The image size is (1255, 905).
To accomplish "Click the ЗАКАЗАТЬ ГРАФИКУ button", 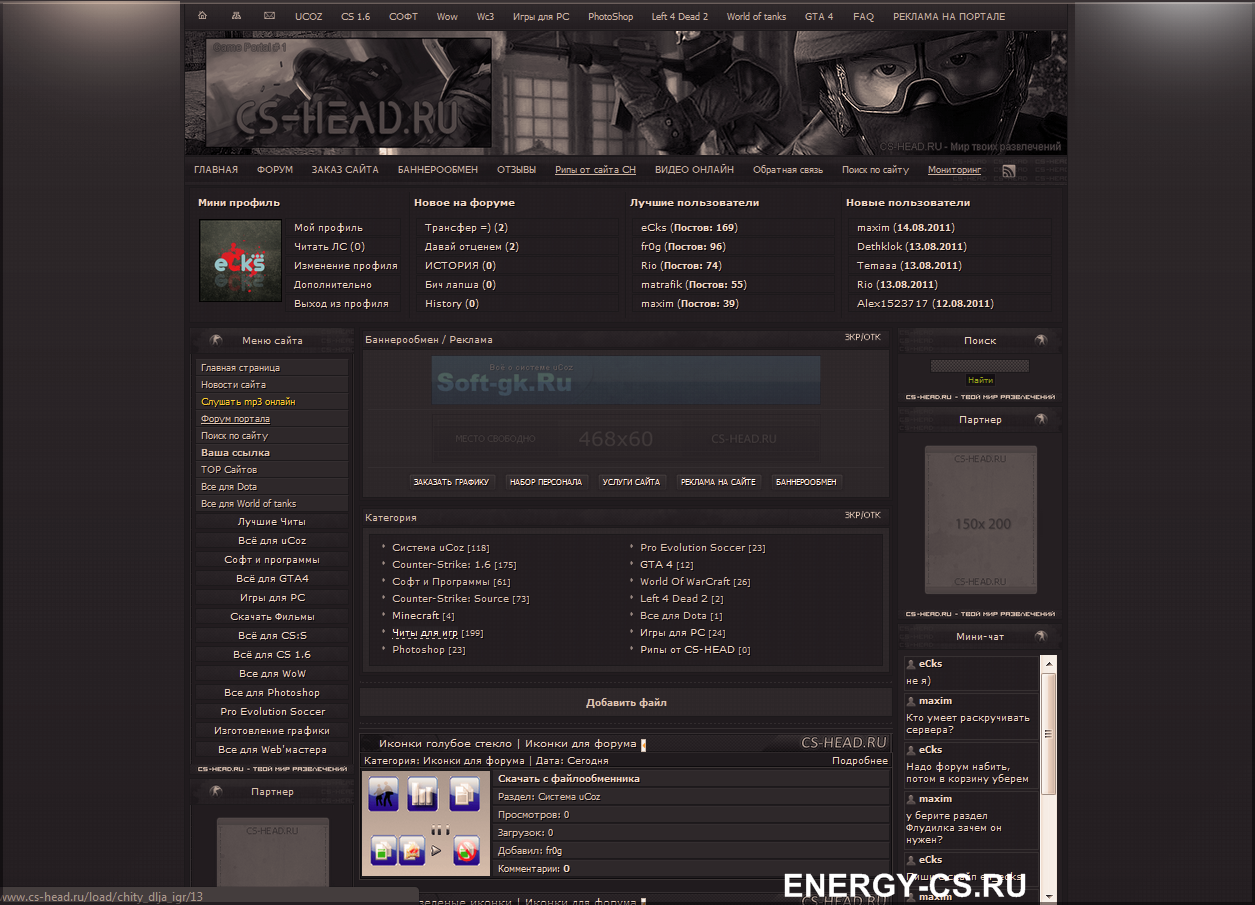I will [x=451, y=482].
